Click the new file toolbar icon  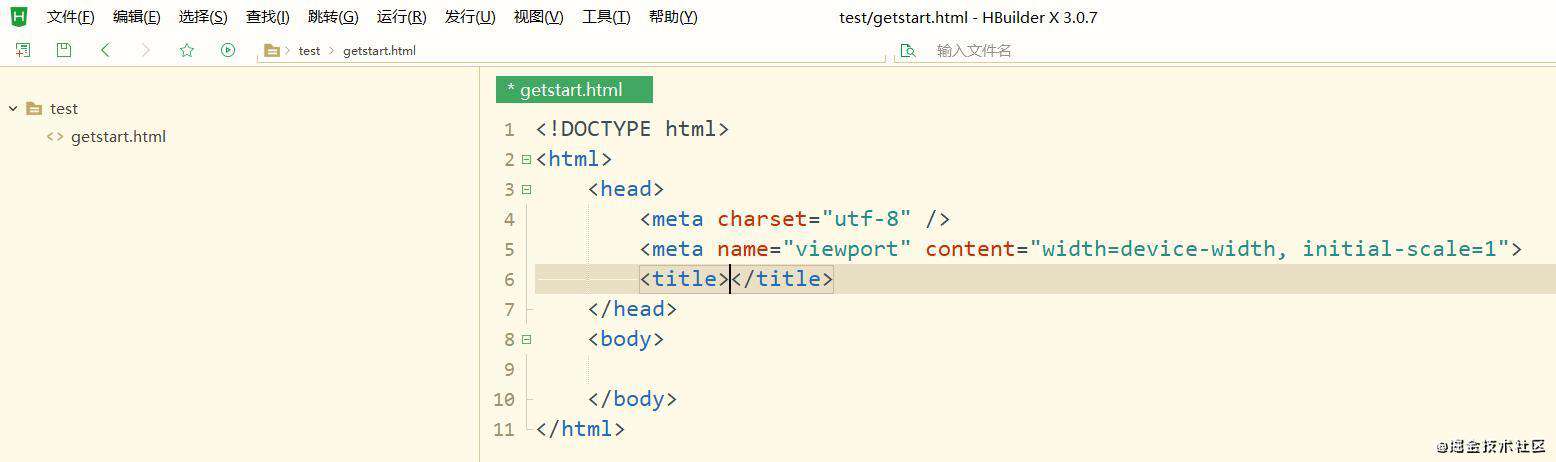pyautogui.click(x=23, y=50)
